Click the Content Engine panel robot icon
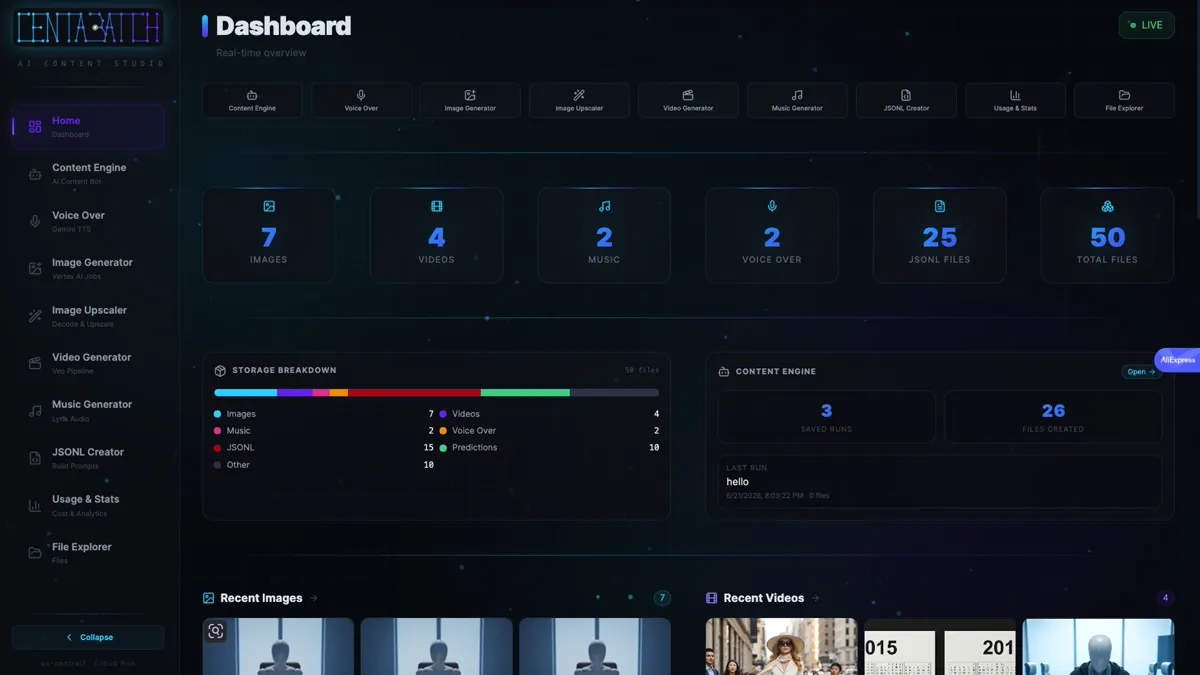Screen dimensions: 1200x675 [x=724, y=372]
